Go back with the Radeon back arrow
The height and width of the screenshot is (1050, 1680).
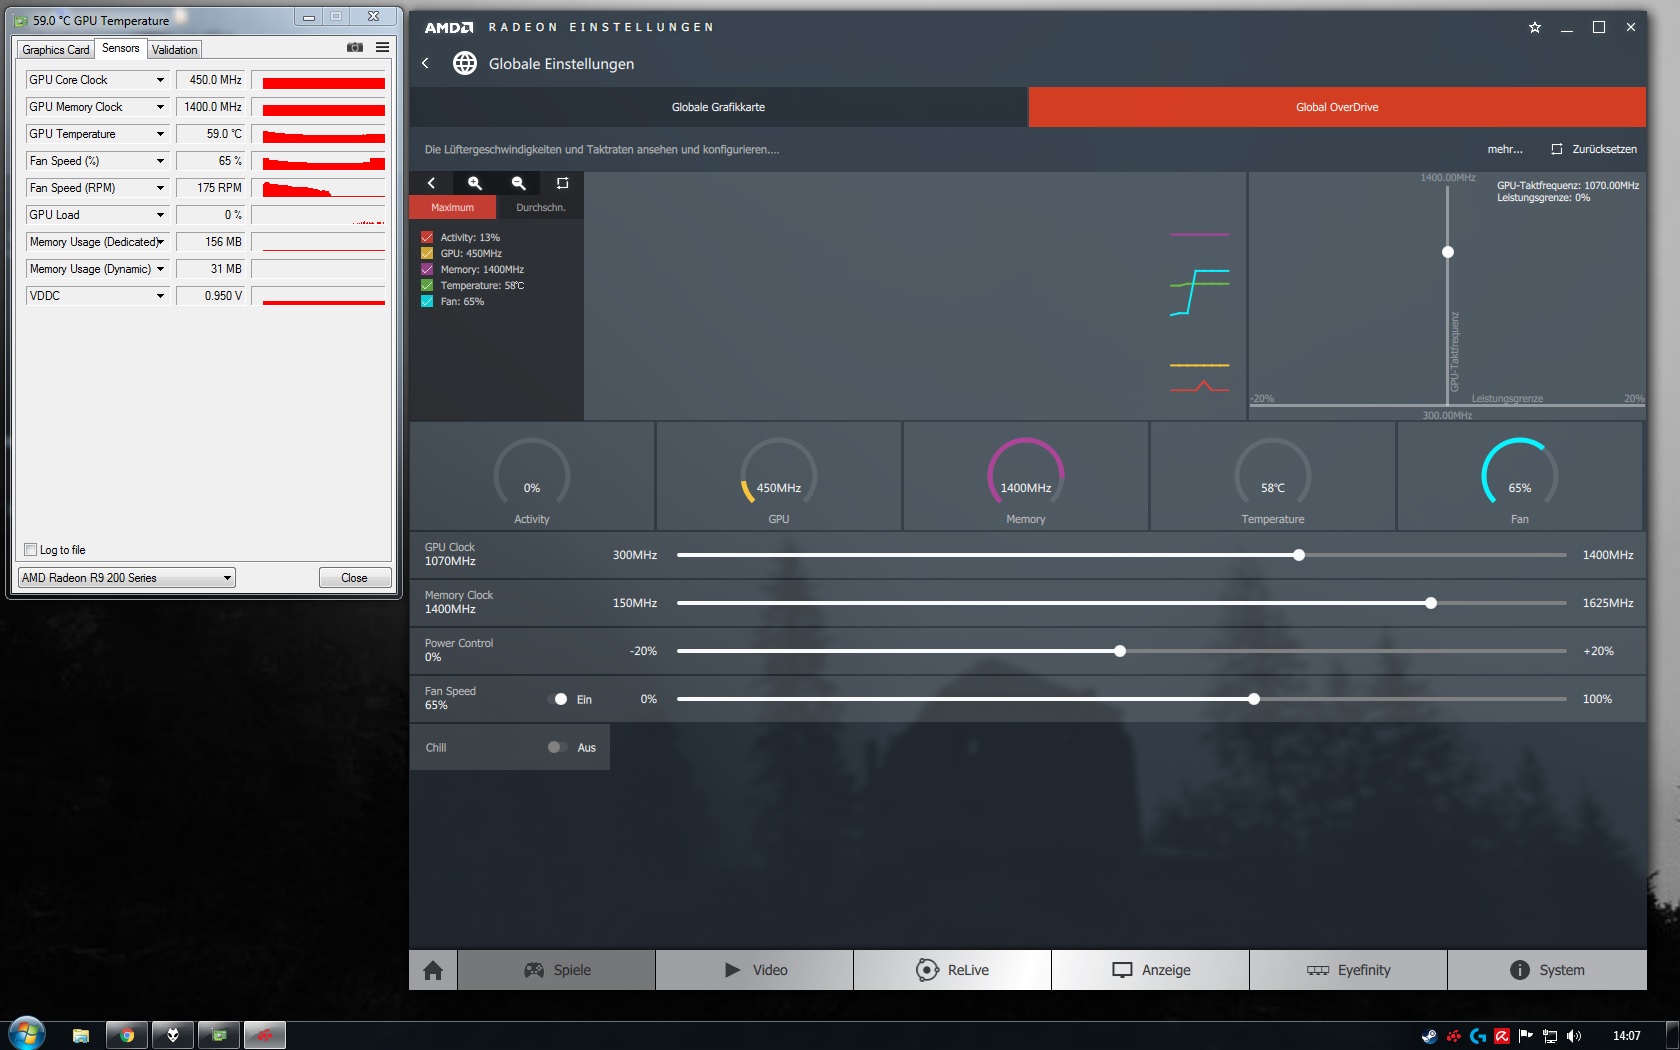pos(426,63)
